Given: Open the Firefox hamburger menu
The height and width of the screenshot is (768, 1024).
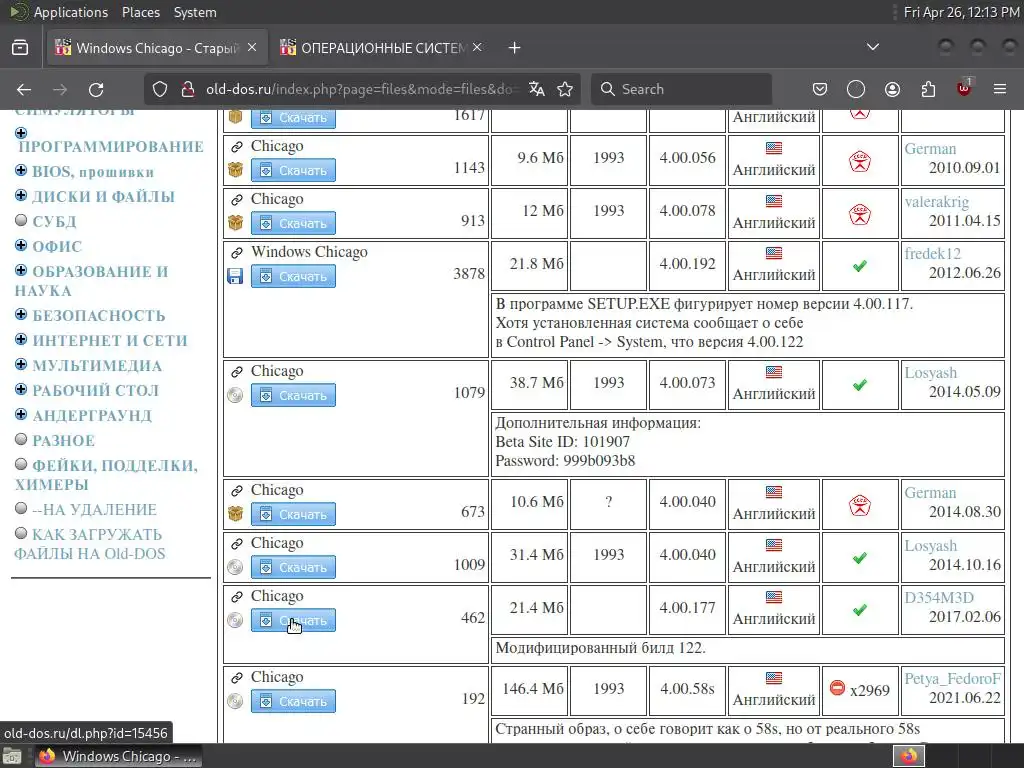Looking at the screenshot, I should click(x=1000, y=89).
